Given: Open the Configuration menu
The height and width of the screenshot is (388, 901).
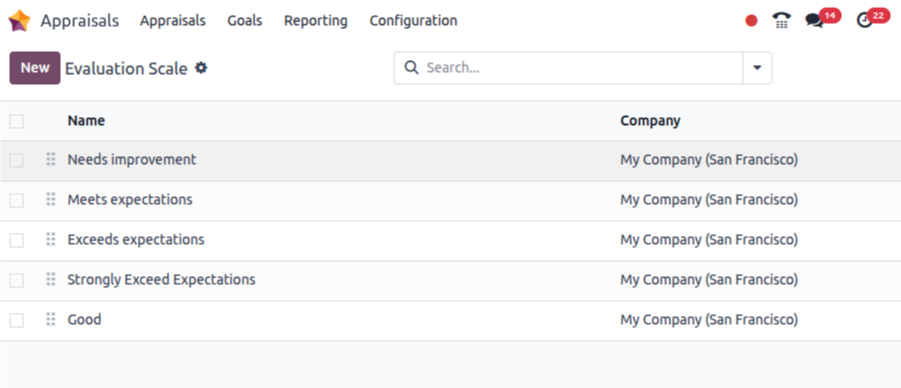Looking at the screenshot, I should (413, 21).
